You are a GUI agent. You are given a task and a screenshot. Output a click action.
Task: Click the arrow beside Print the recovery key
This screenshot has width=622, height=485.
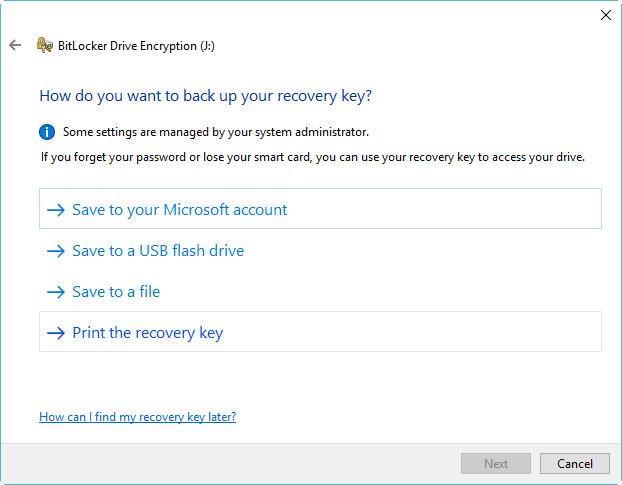55,333
